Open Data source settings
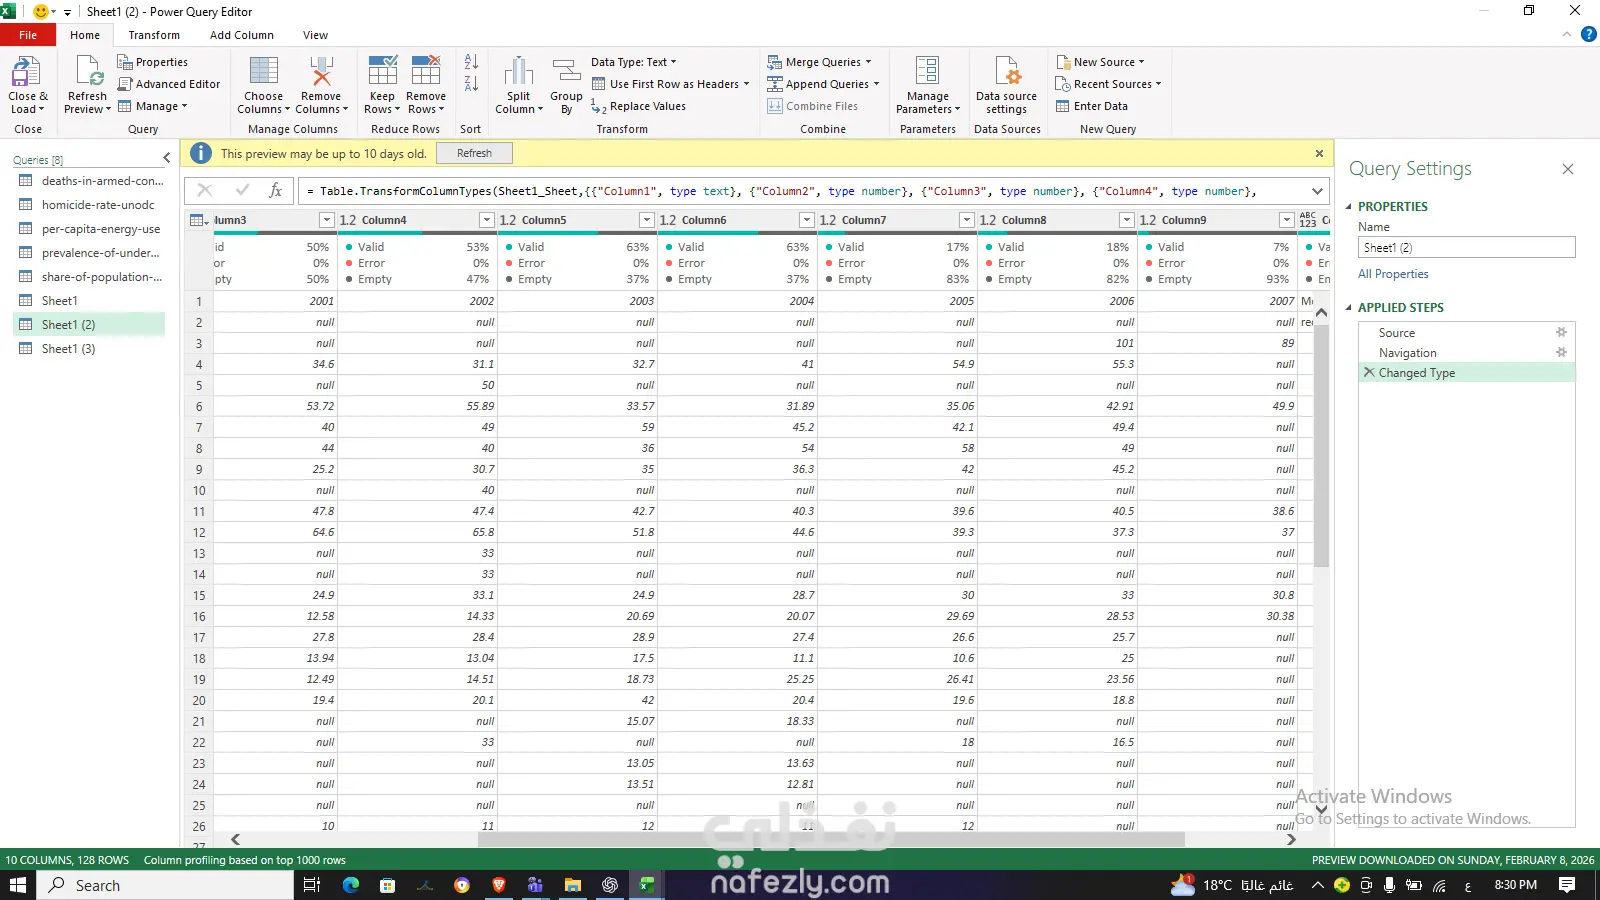 (1006, 74)
